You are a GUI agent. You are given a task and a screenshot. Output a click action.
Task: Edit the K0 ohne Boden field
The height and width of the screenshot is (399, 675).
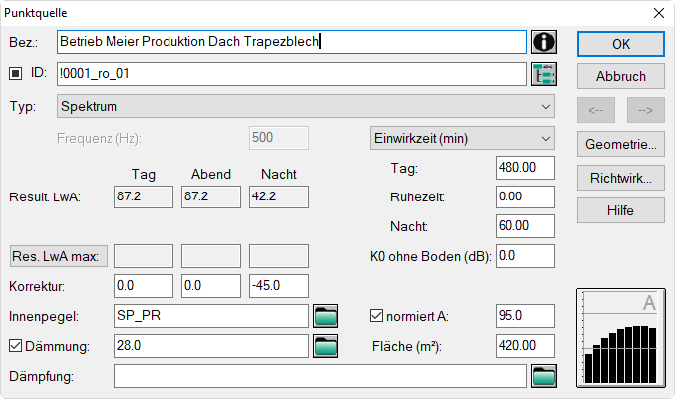(x=525, y=256)
